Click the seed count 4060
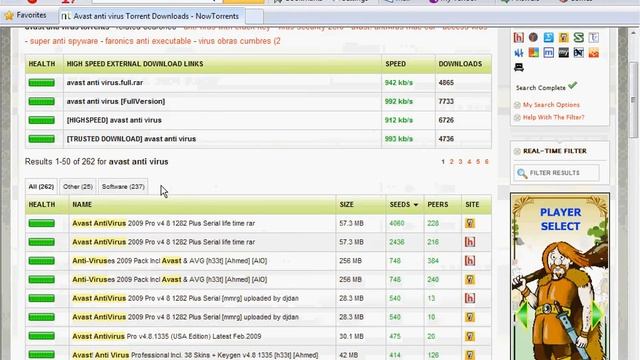The height and width of the screenshot is (360, 640). coord(397,223)
